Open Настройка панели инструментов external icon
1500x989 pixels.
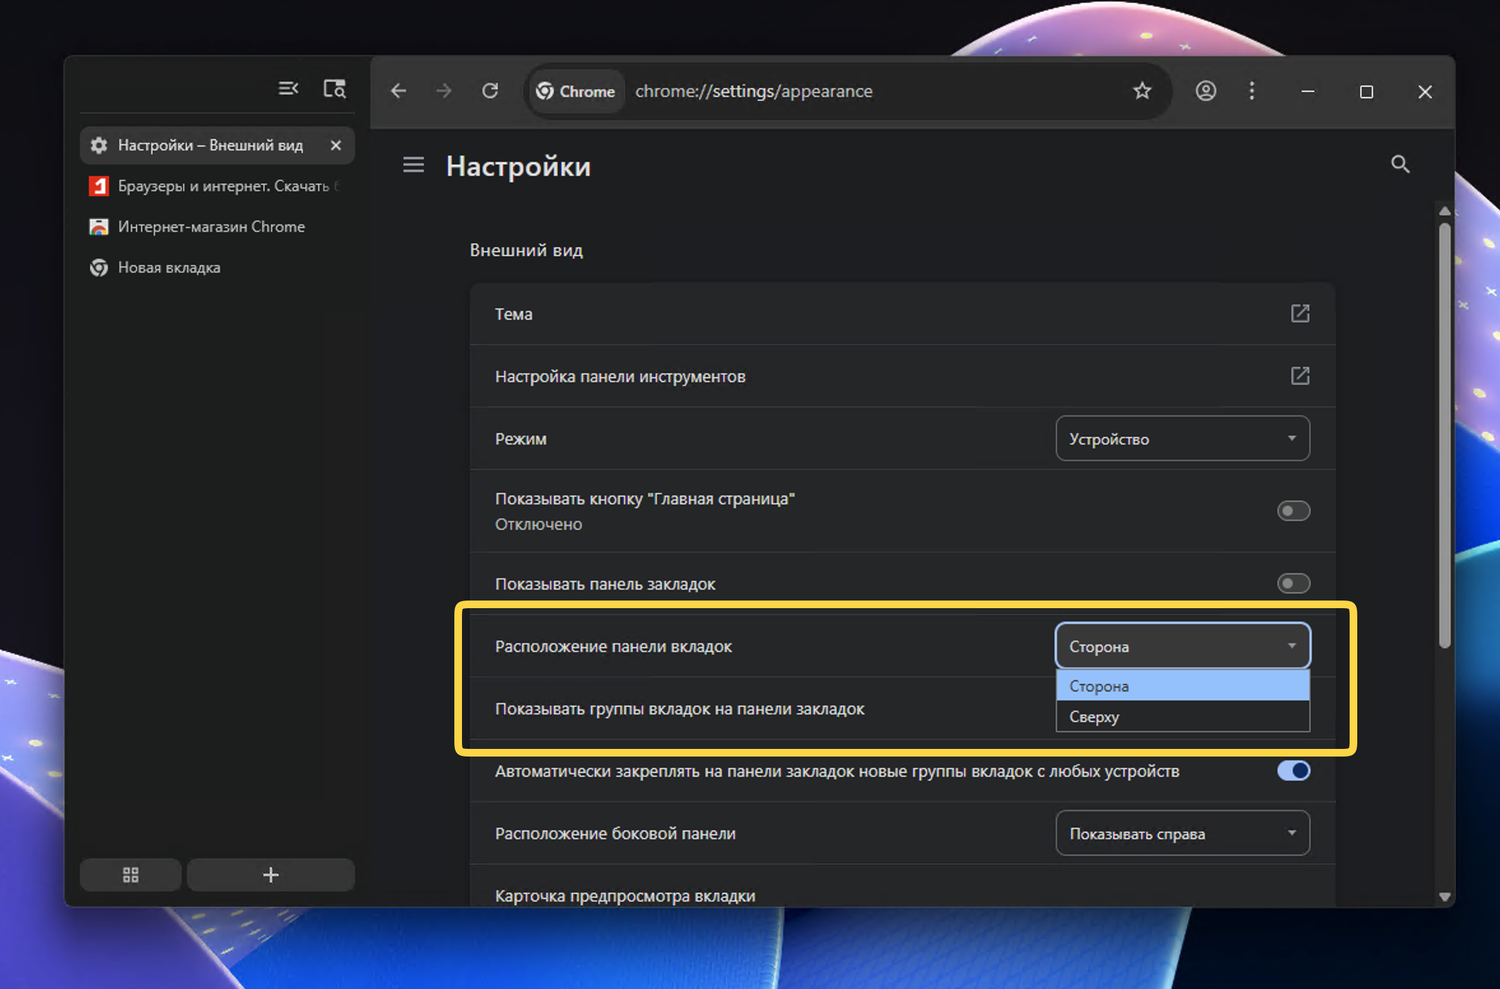point(1300,376)
